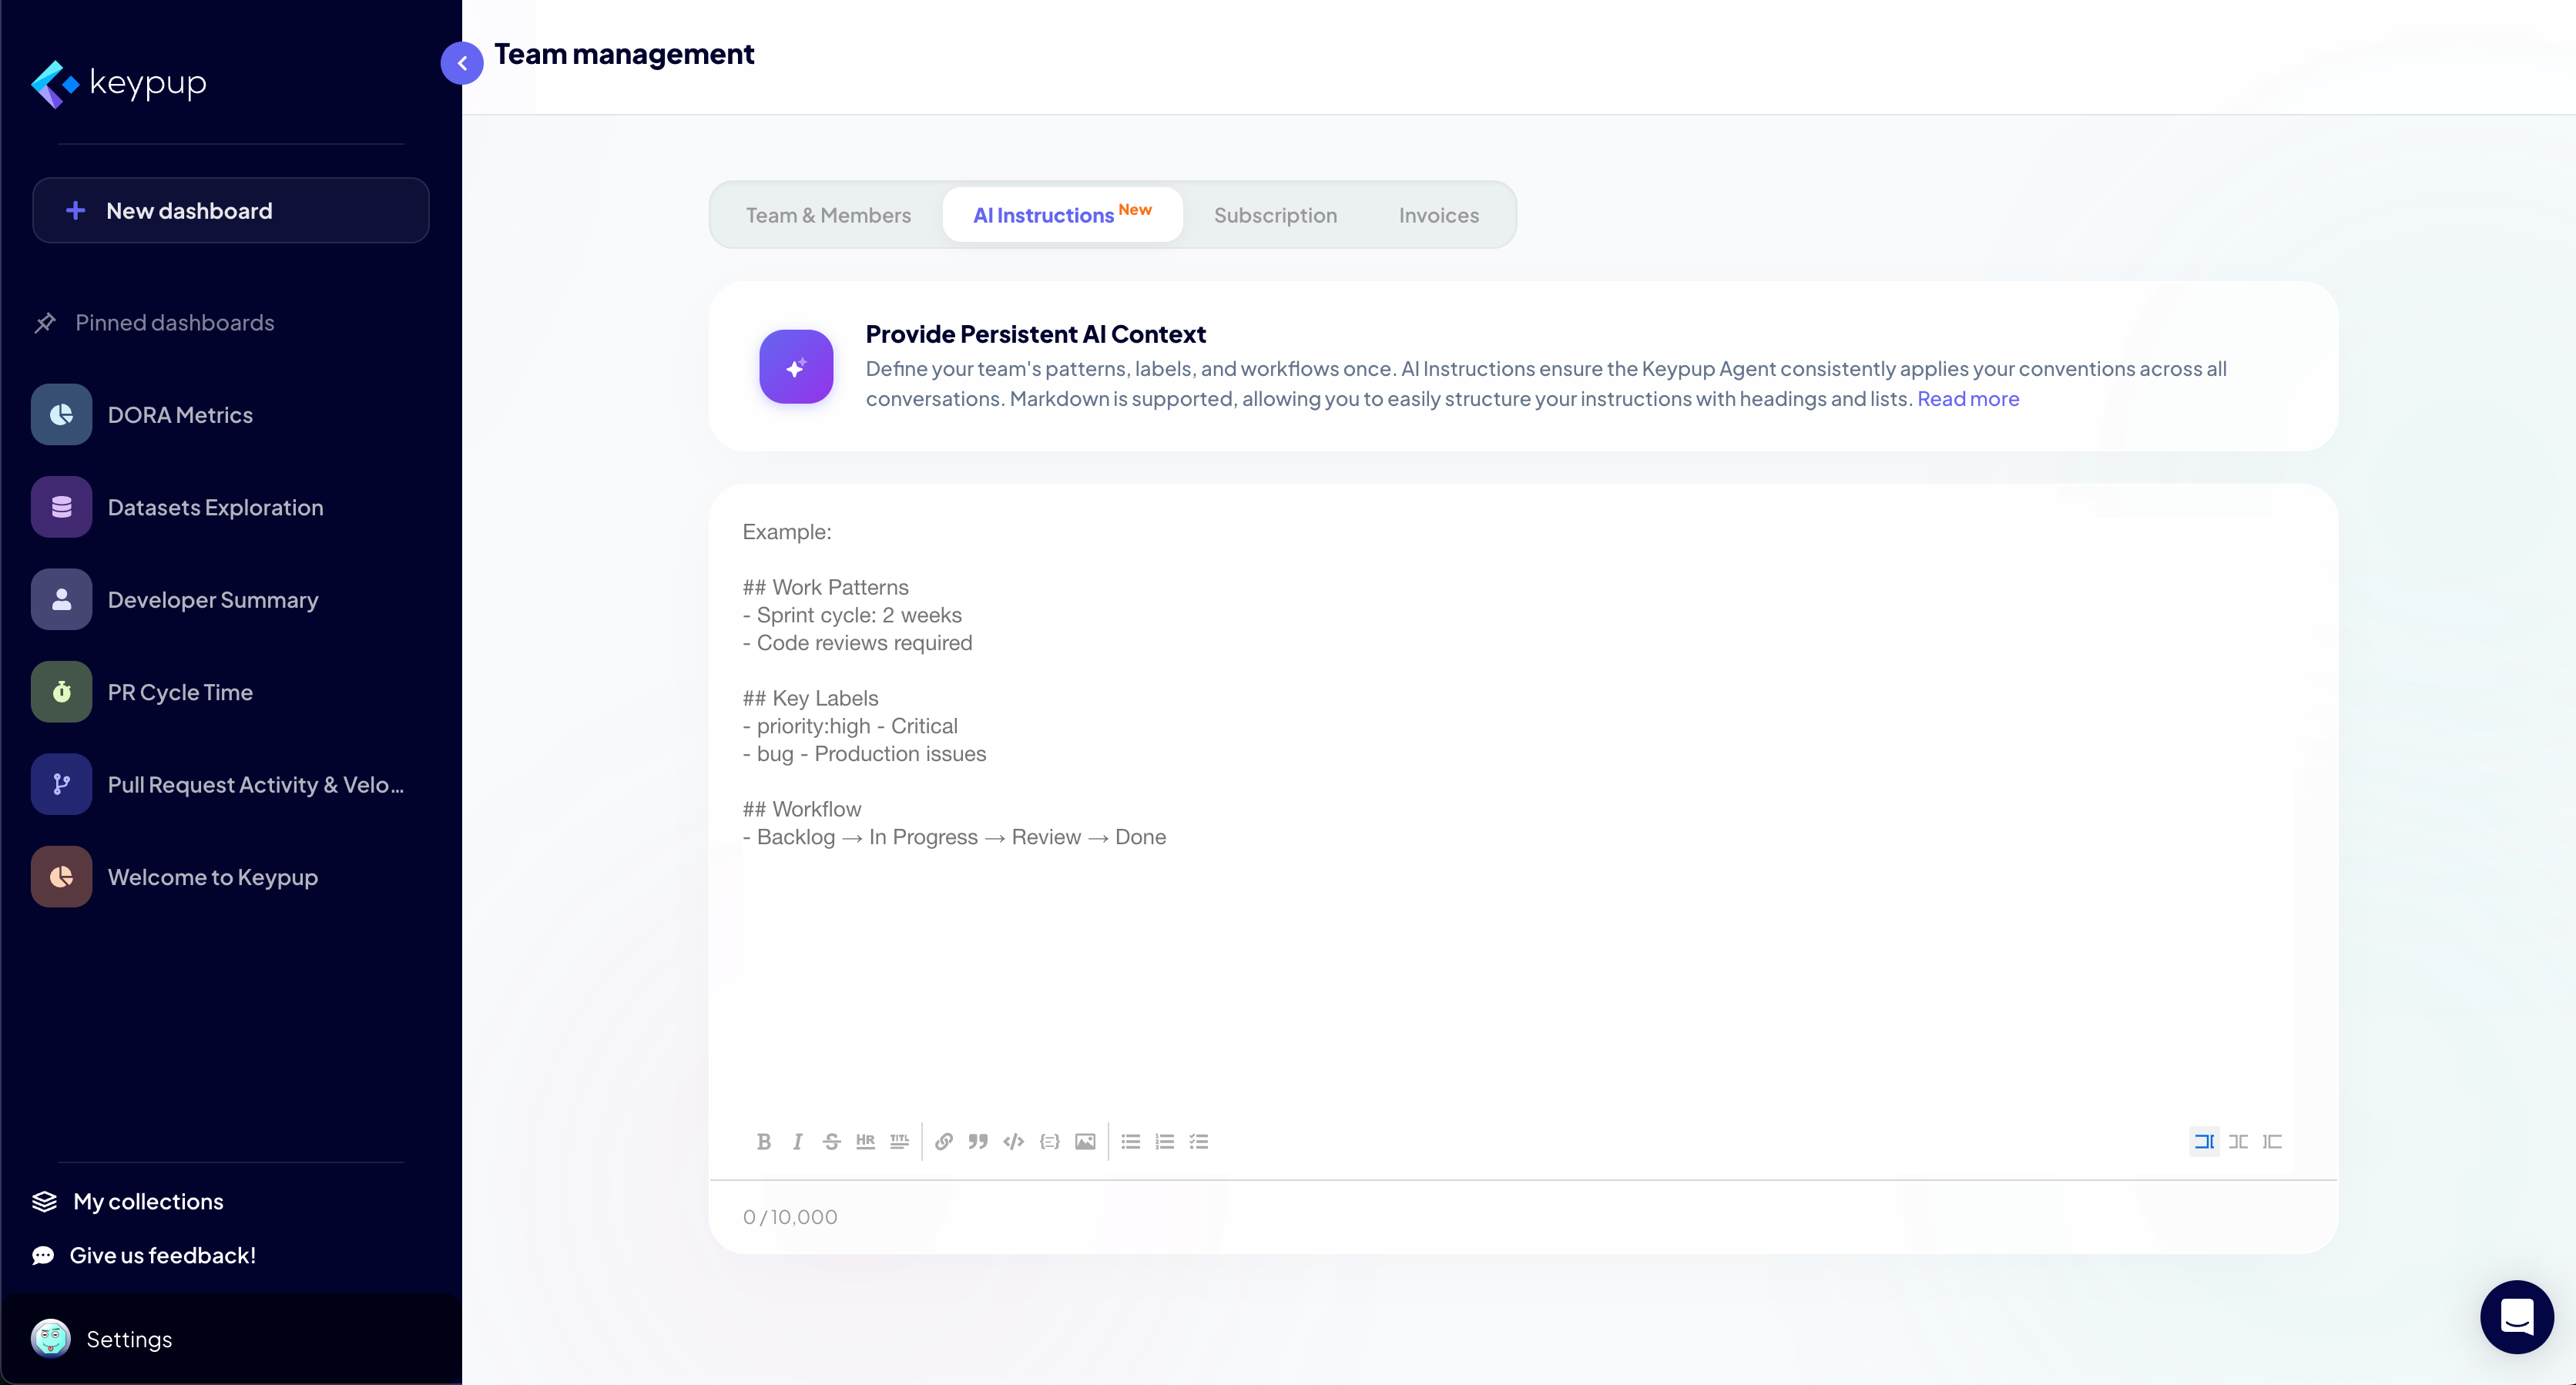
Task: Click the user avatar beside Settings
Action: [51, 1338]
